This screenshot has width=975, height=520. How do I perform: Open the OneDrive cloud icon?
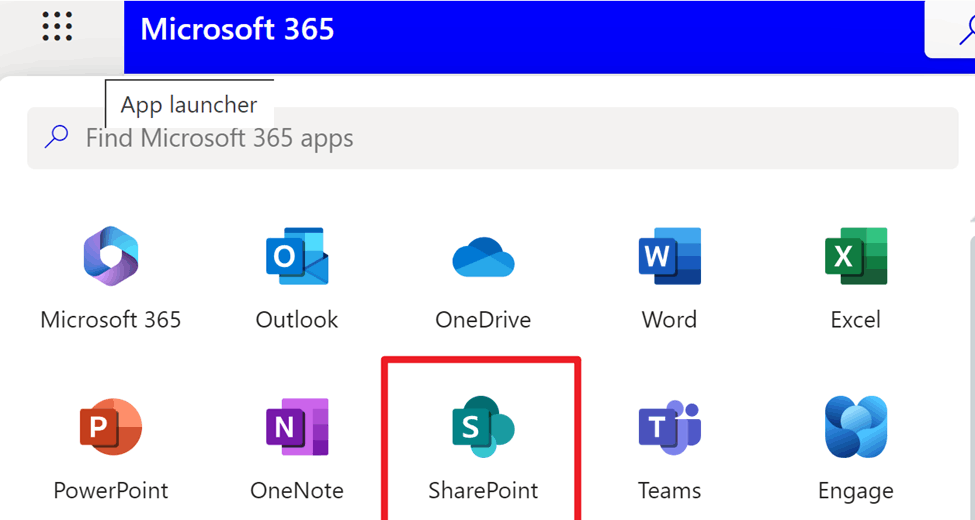tap(483, 257)
